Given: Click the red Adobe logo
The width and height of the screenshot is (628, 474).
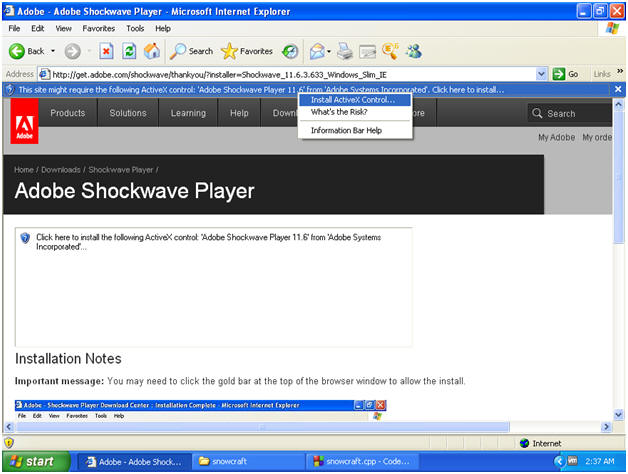Looking at the screenshot, I should click(24, 121).
